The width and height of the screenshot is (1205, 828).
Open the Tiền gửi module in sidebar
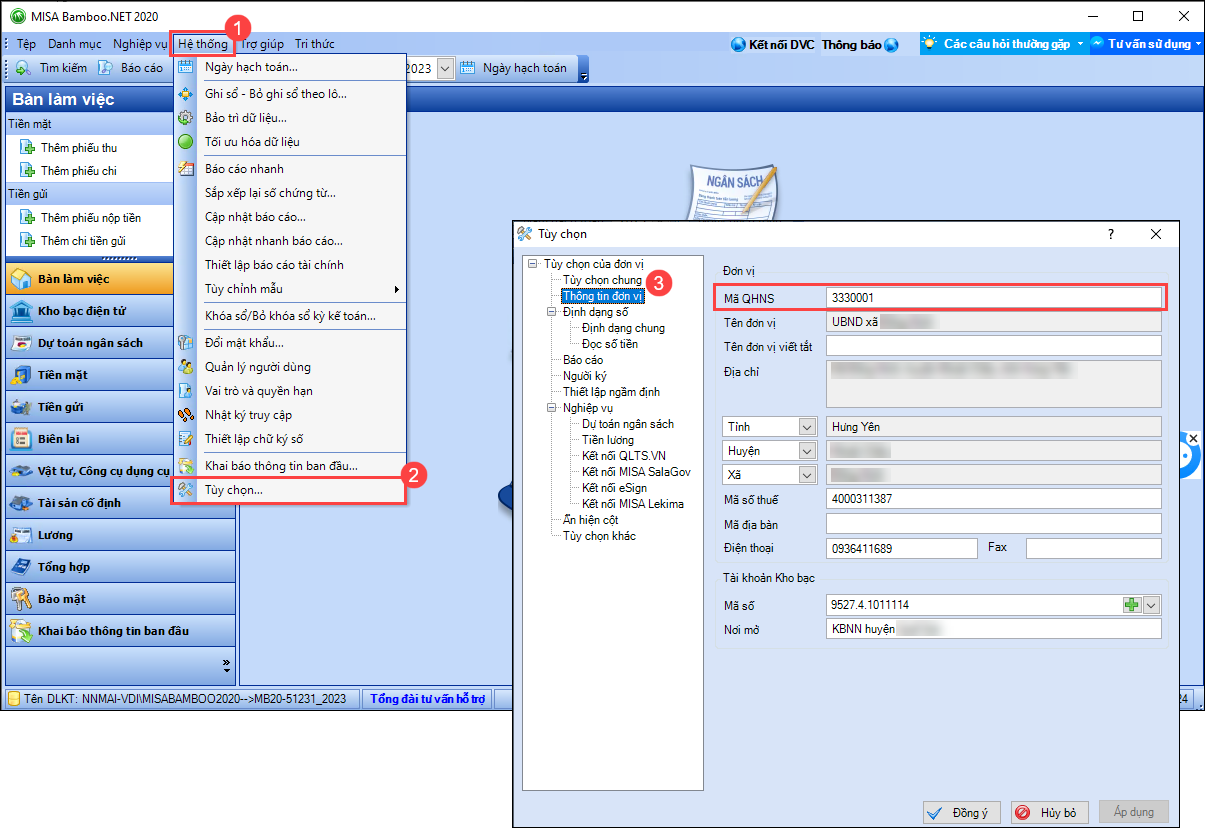click(x=120, y=407)
